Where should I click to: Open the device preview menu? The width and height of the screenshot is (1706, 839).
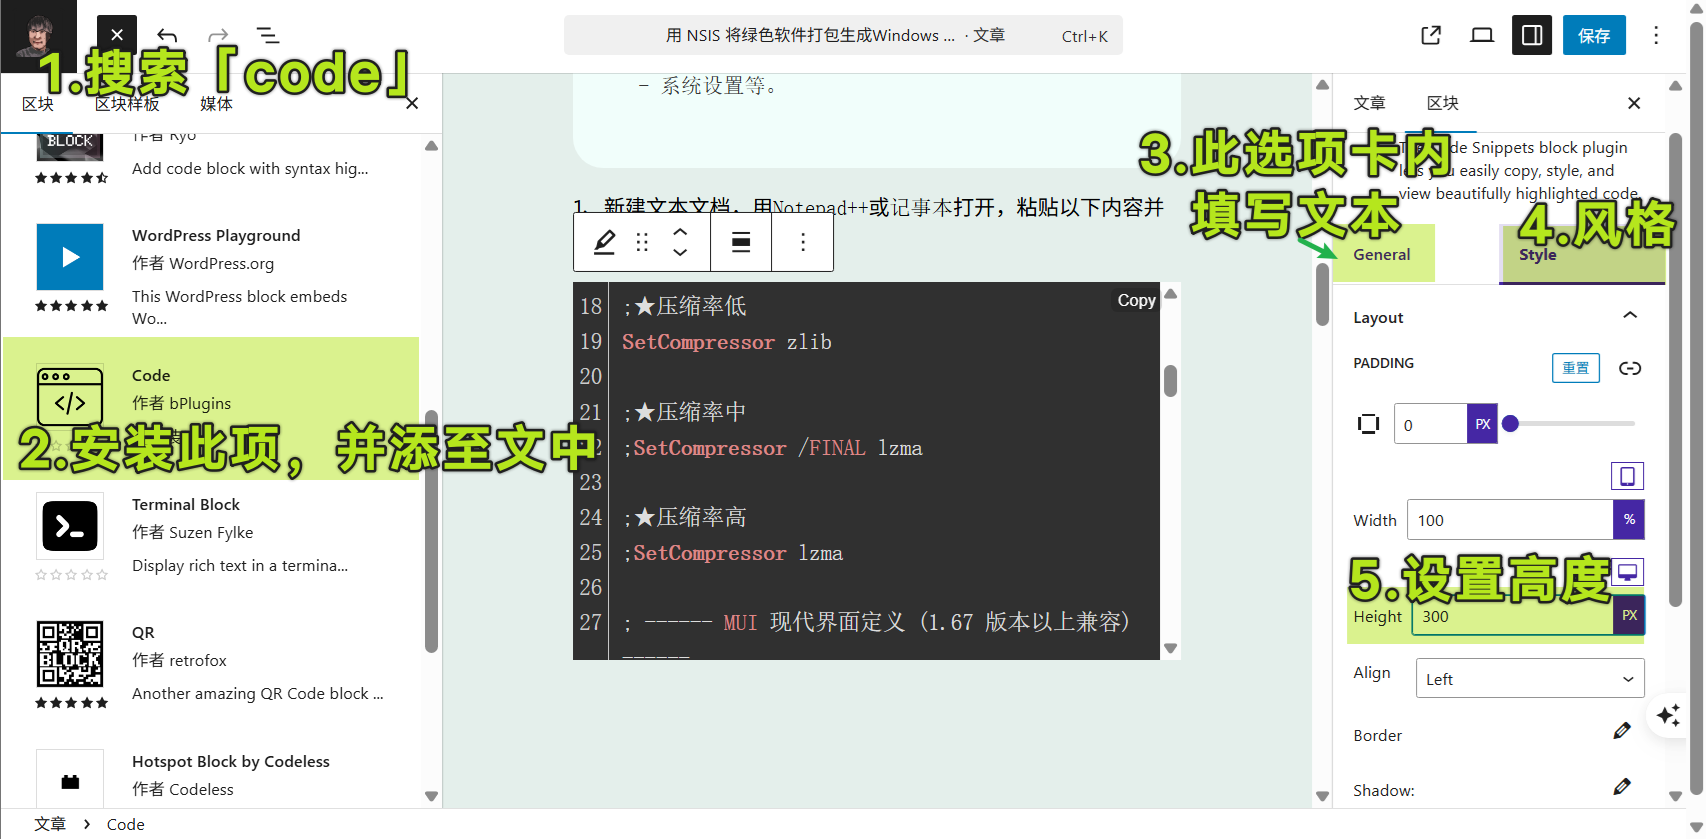(1482, 35)
